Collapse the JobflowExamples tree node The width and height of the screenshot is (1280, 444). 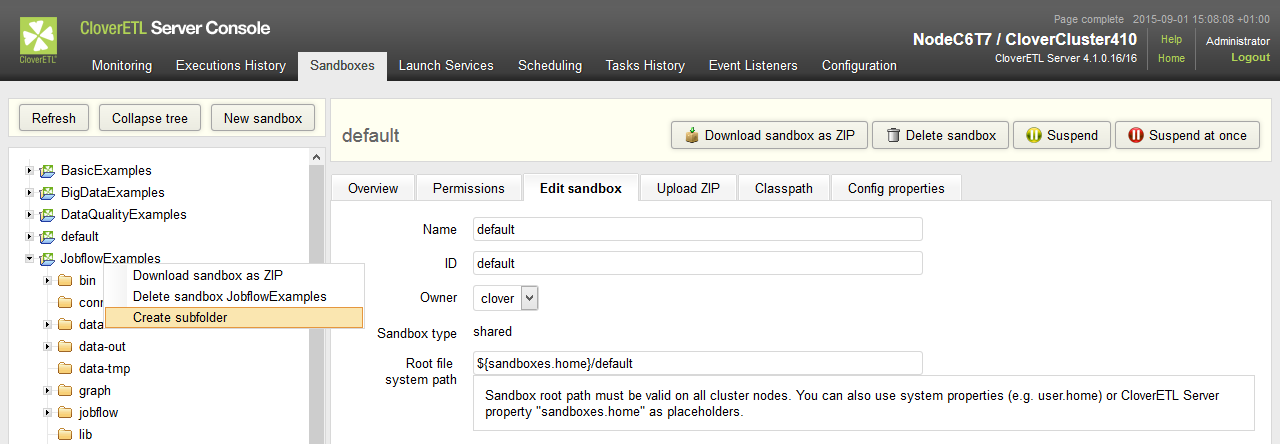click(x=29, y=259)
